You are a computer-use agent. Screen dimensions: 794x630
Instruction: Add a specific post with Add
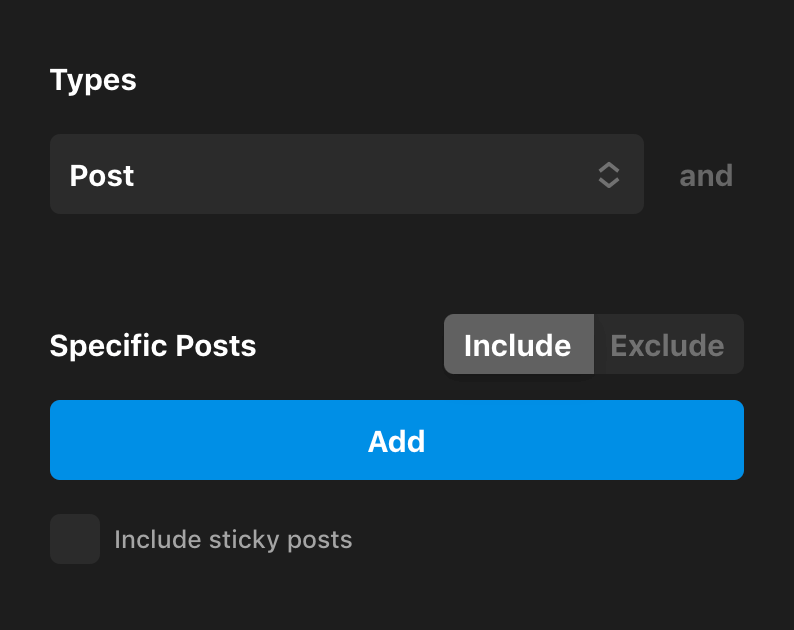click(x=397, y=440)
